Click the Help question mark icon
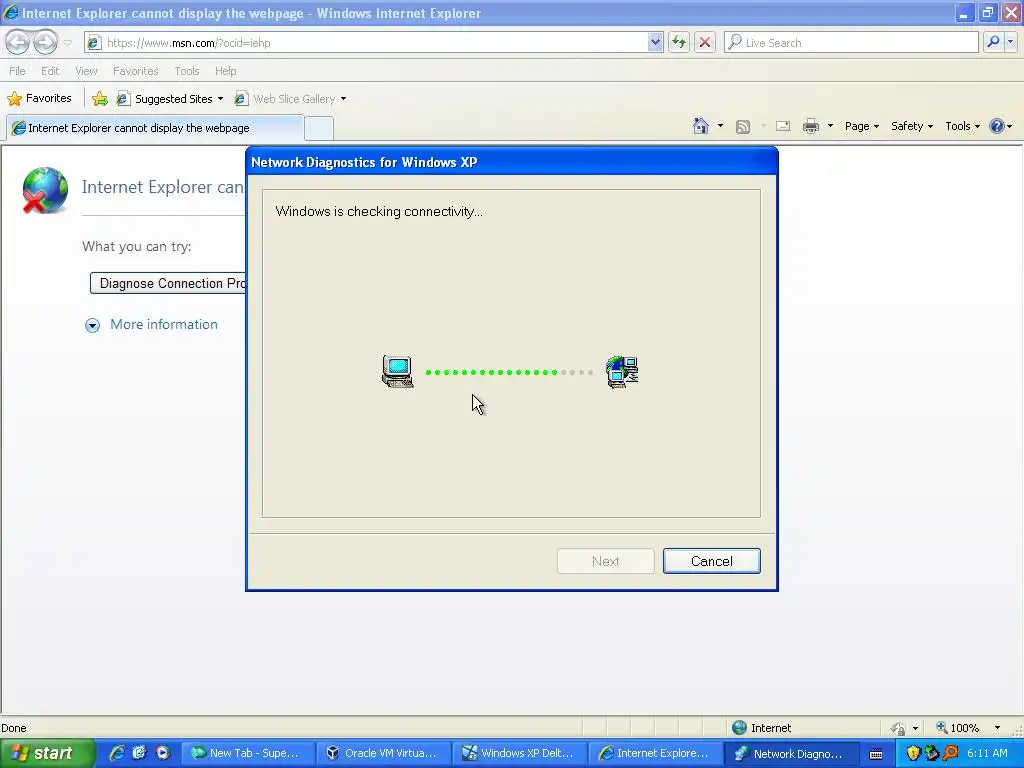 tap(997, 126)
